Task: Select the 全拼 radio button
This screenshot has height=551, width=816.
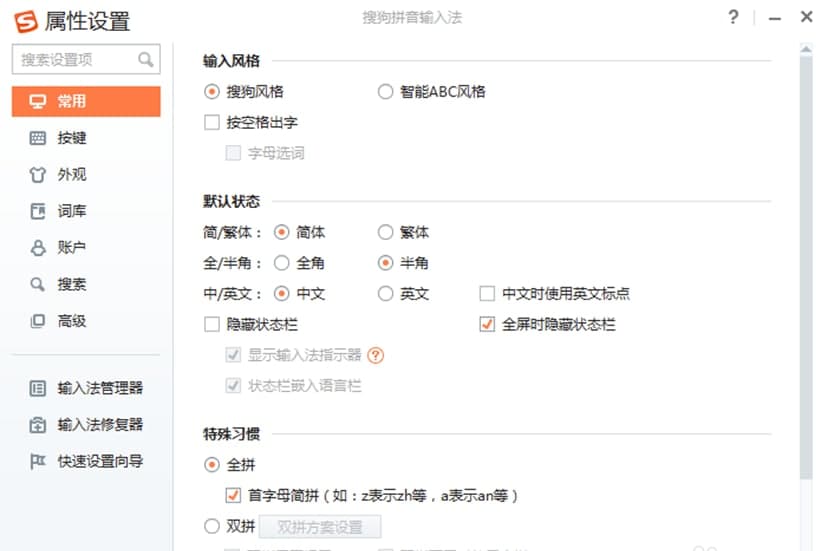Action: click(212, 465)
